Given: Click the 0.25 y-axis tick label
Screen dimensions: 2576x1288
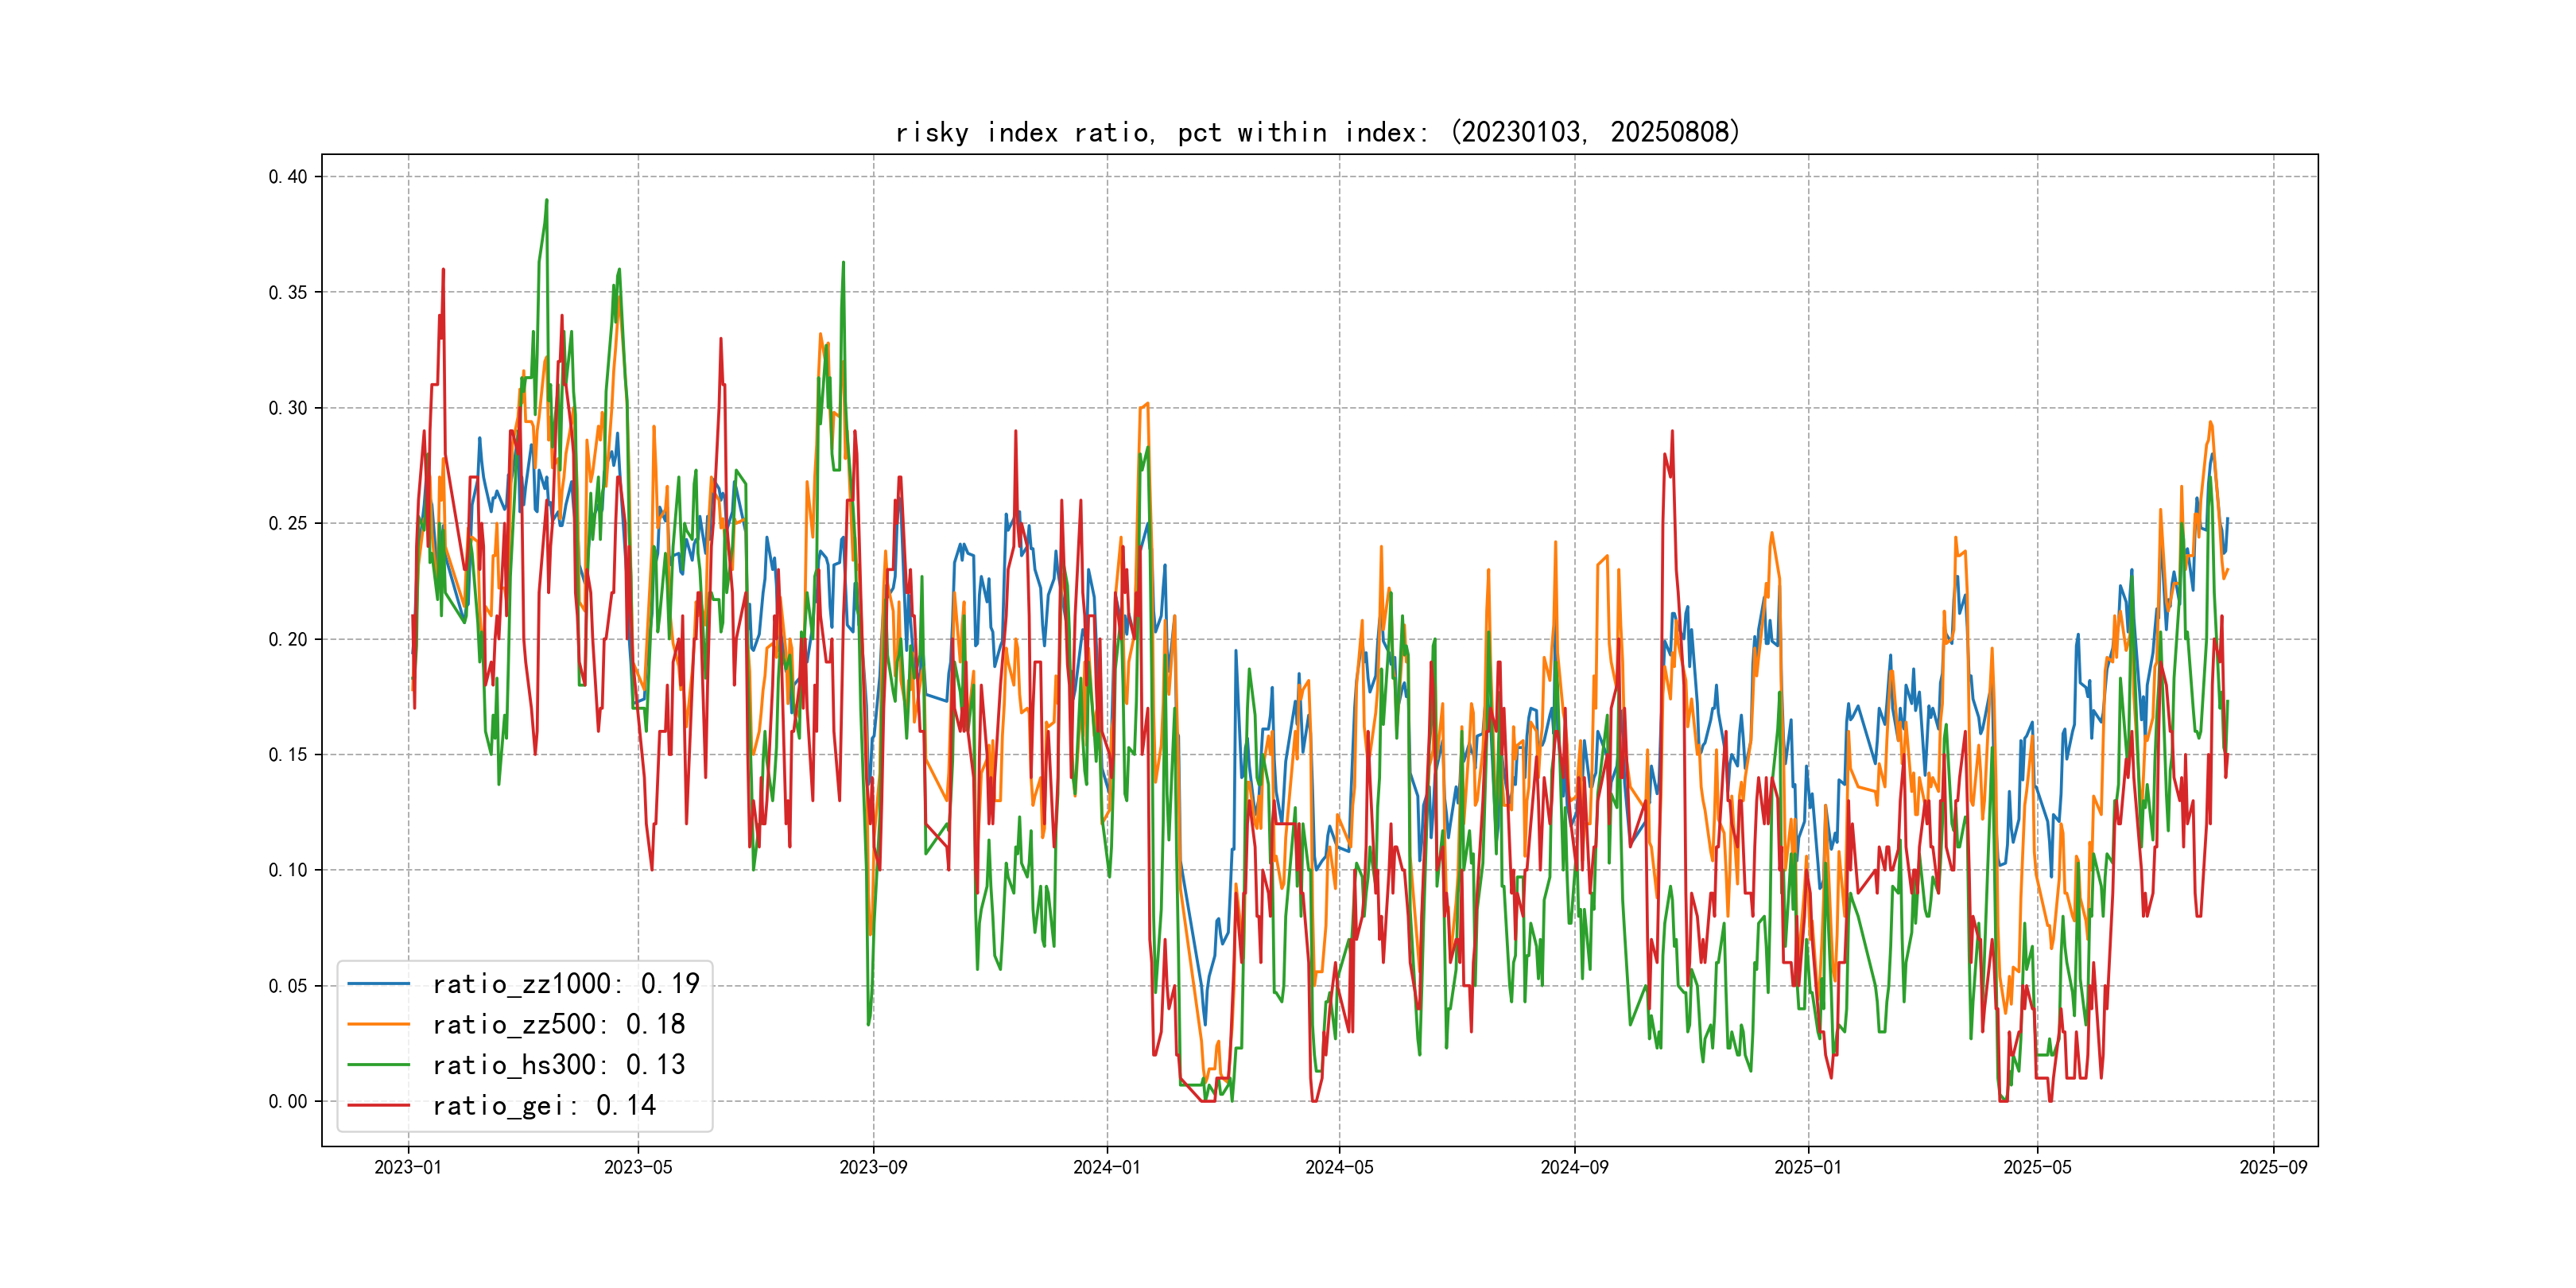Looking at the screenshot, I should [288, 523].
